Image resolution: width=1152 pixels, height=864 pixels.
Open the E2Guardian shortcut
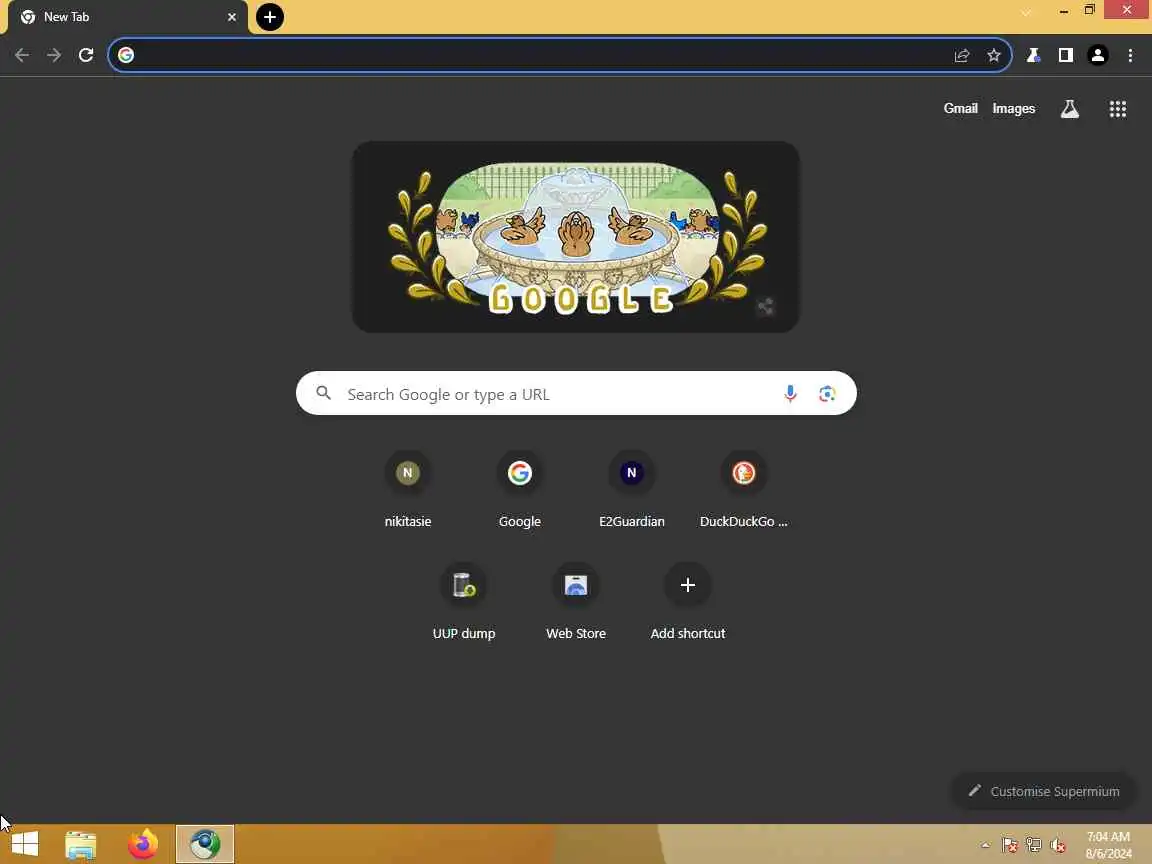631,488
